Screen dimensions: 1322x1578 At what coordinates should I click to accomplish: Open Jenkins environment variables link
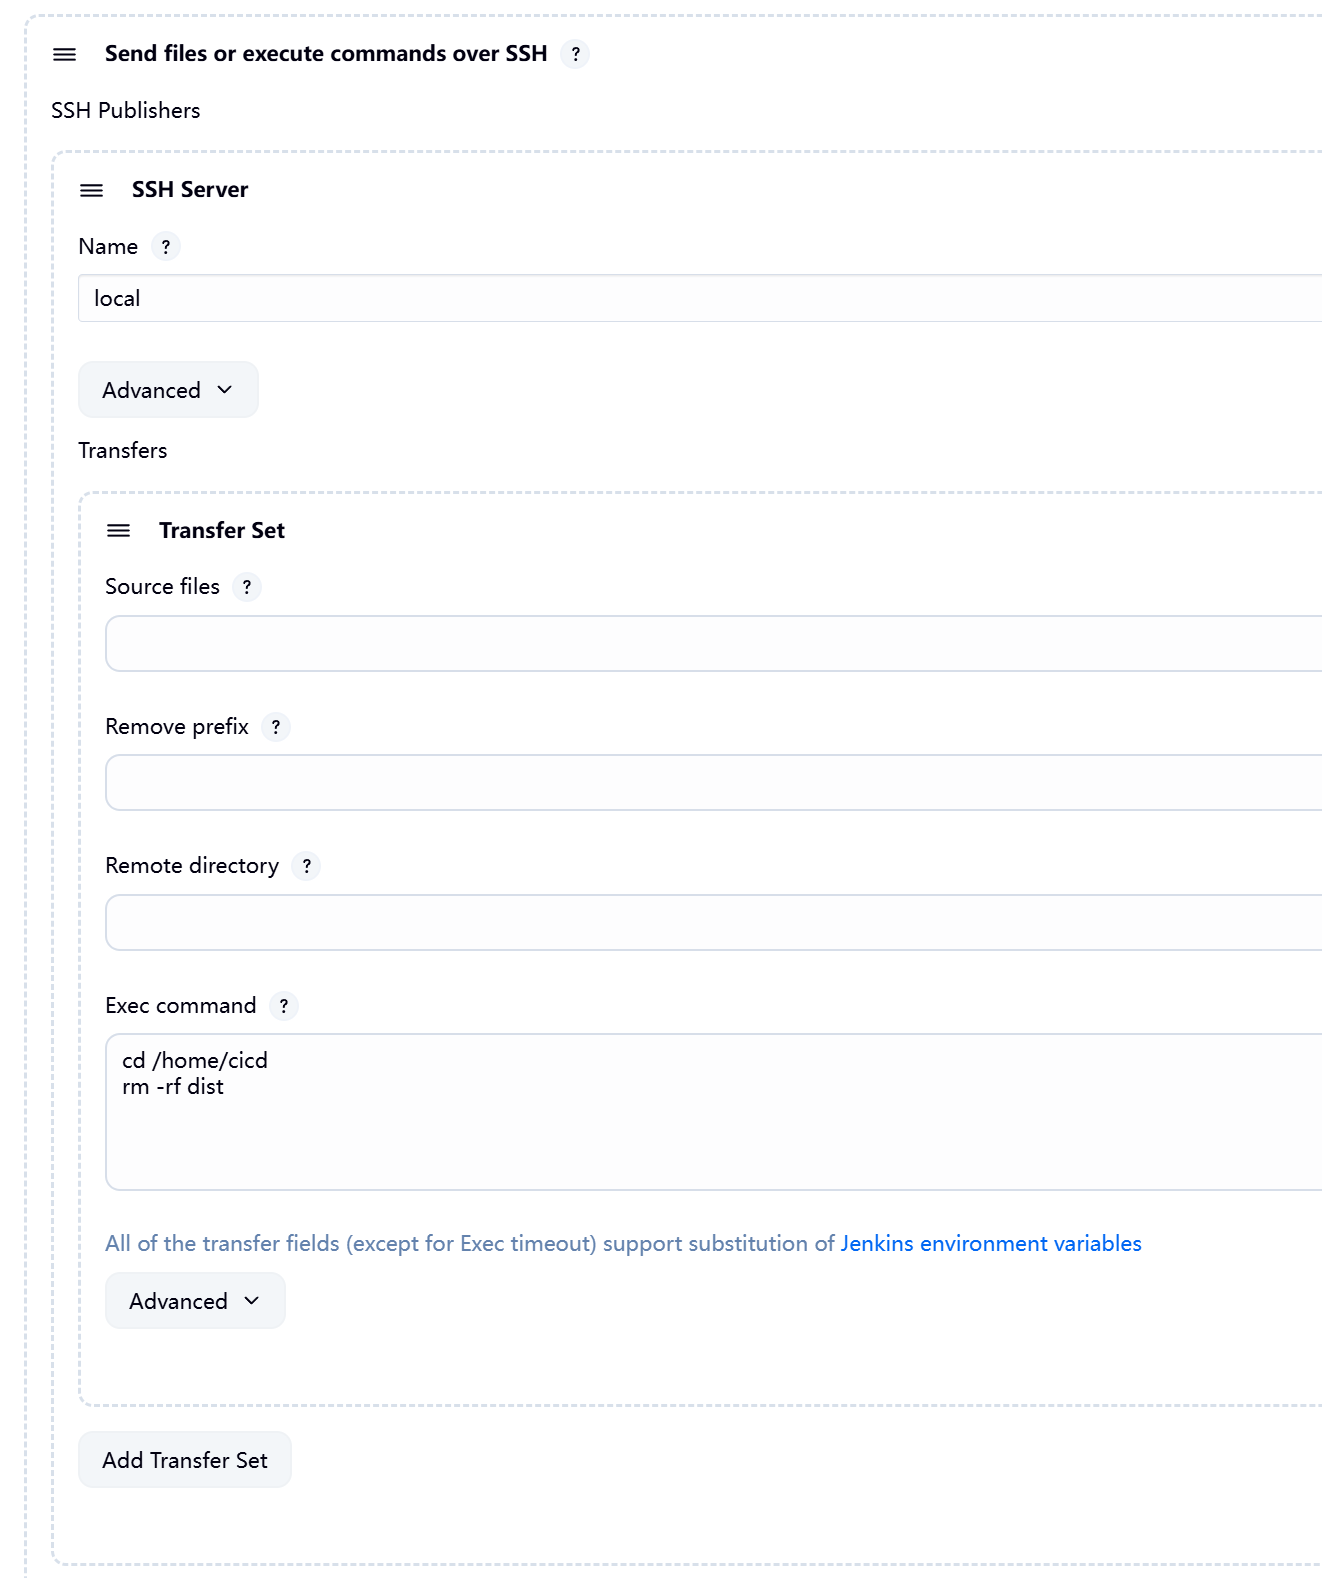pos(991,1243)
